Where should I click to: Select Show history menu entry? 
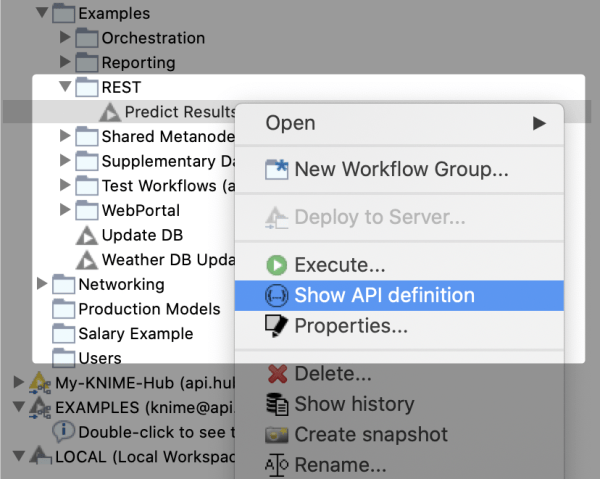pos(399,404)
